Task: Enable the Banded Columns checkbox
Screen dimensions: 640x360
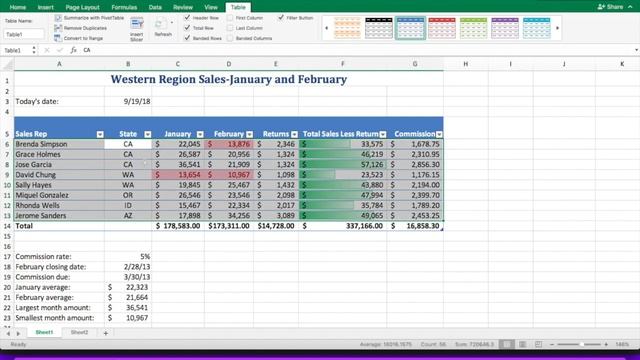Action: tap(230, 38)
